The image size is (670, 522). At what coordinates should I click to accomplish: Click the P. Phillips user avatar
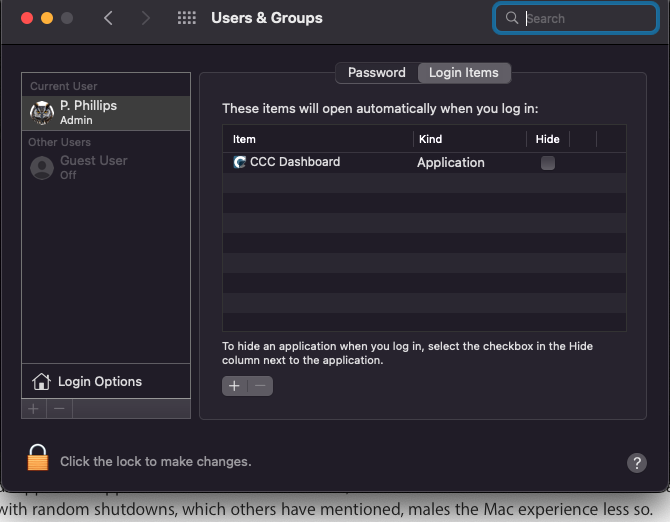point(42,112)
